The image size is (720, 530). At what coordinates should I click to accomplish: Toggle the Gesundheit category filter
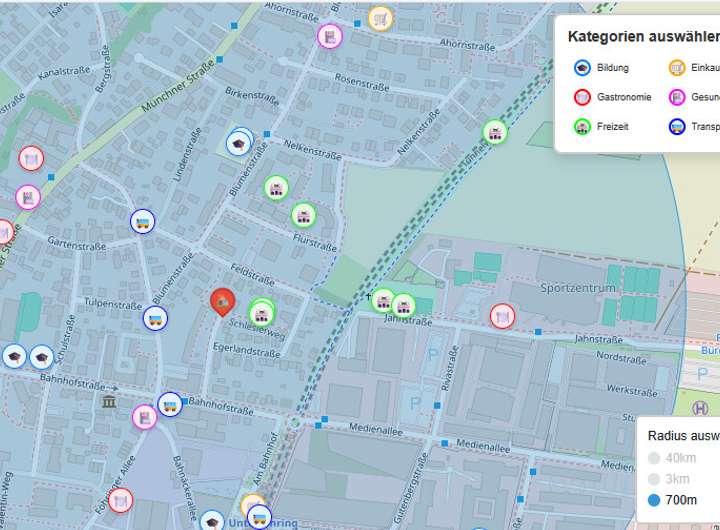[694, 97]
